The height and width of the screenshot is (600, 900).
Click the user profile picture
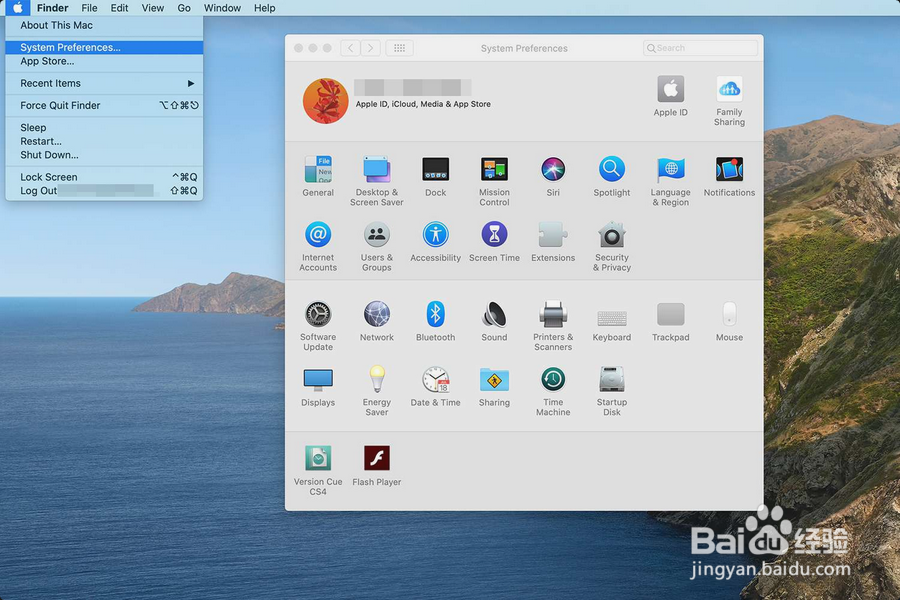point(325,101)
